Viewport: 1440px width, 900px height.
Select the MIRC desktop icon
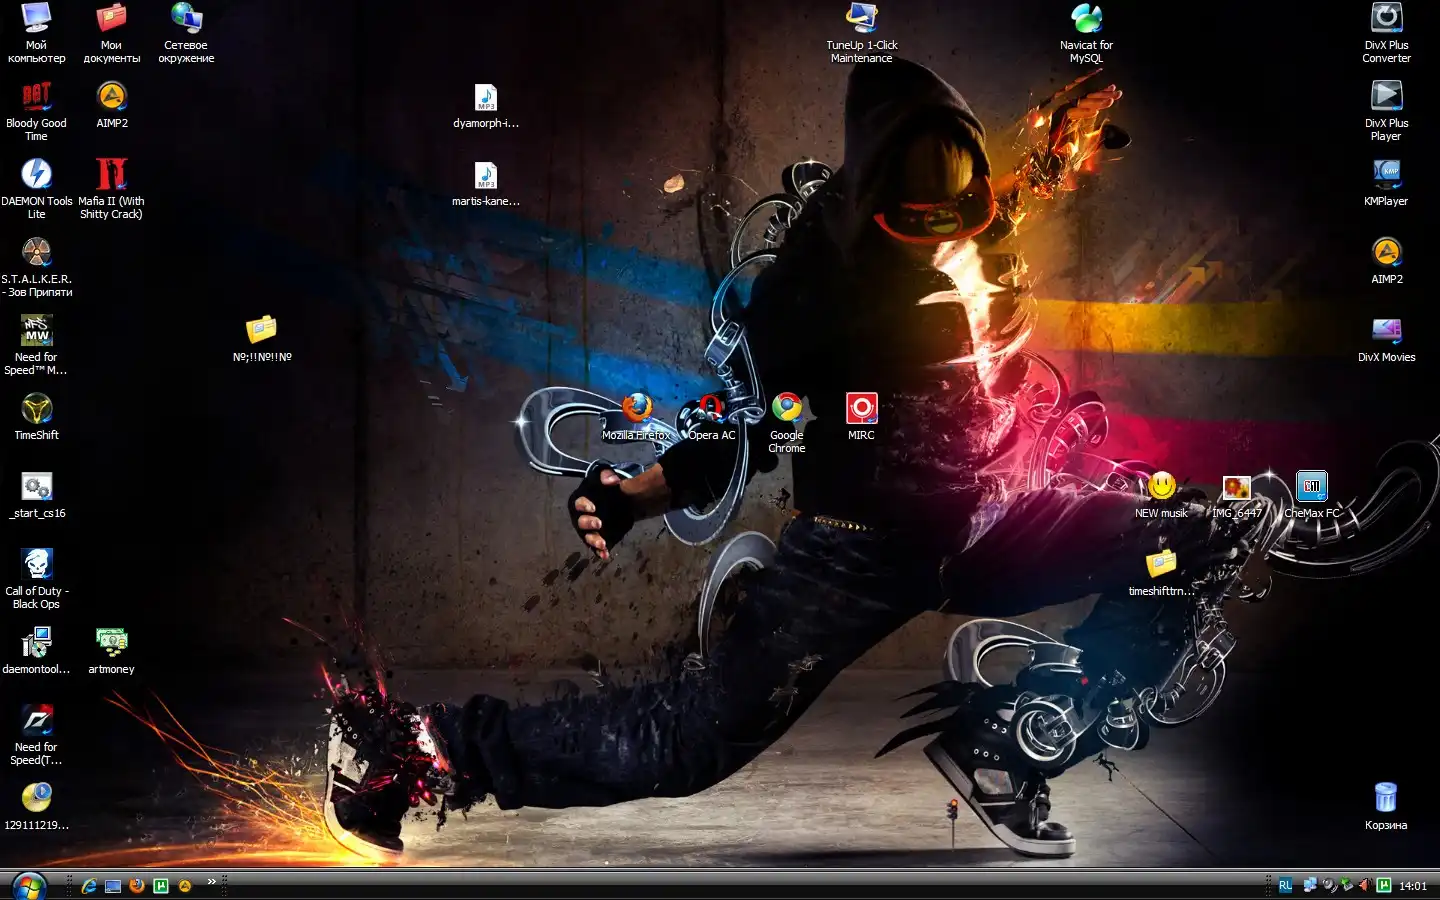pos(861,408)
